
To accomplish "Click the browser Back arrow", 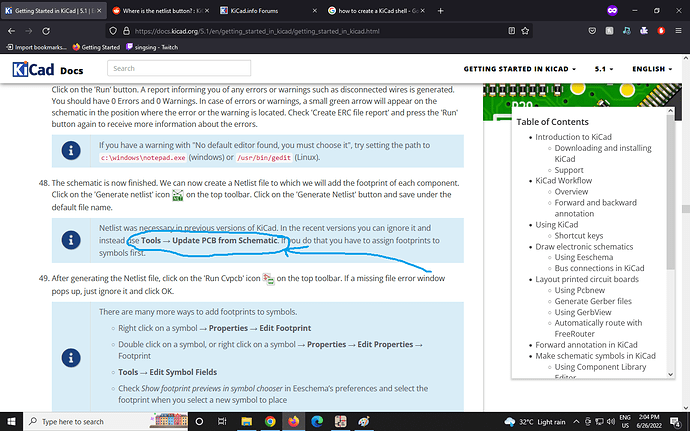I will (x=12, y=31).
